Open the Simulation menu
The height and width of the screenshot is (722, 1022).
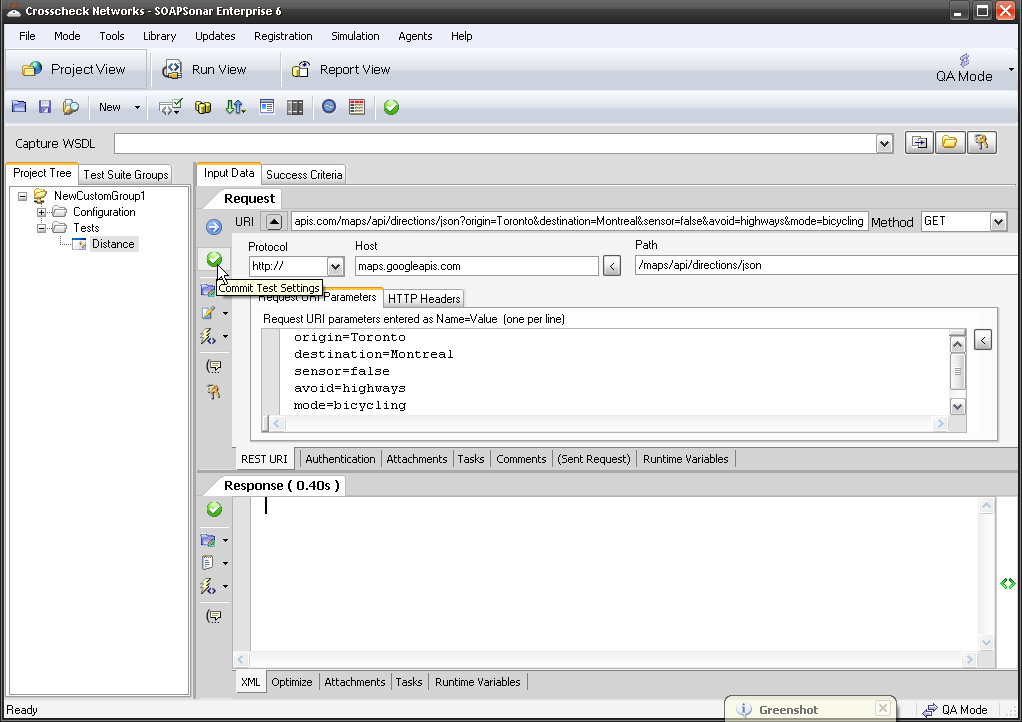click(355, 36)
